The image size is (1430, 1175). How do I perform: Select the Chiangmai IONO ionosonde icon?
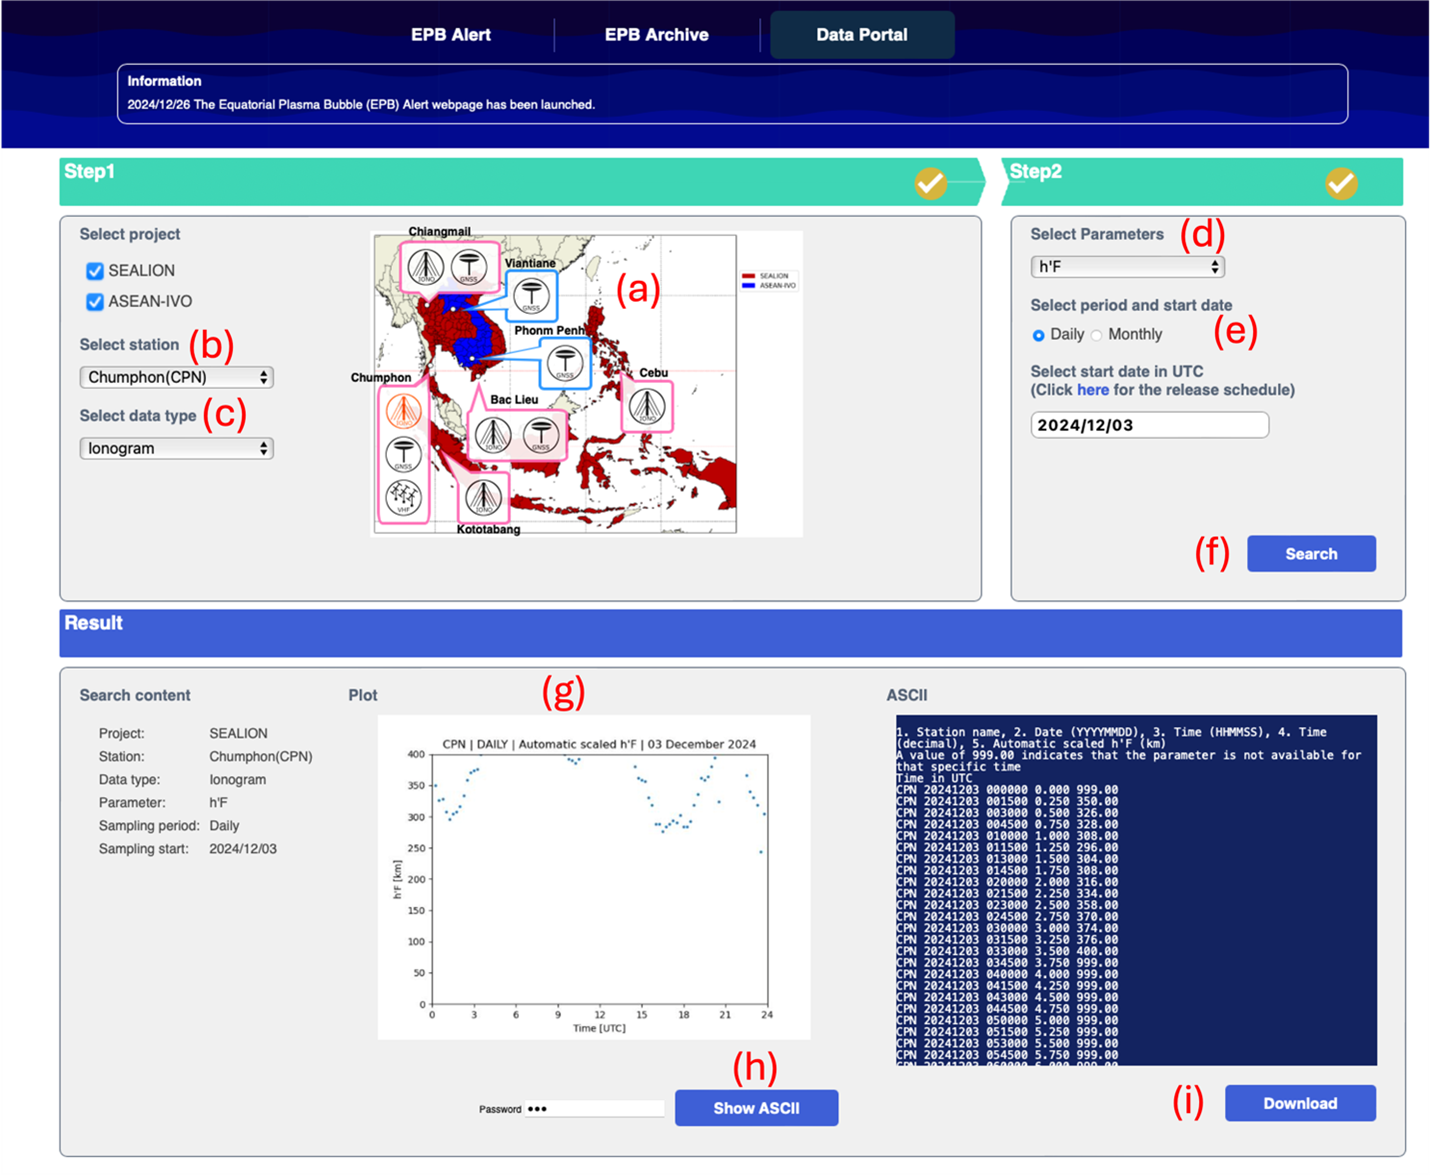pyautogui.click(x=426, y=267)
